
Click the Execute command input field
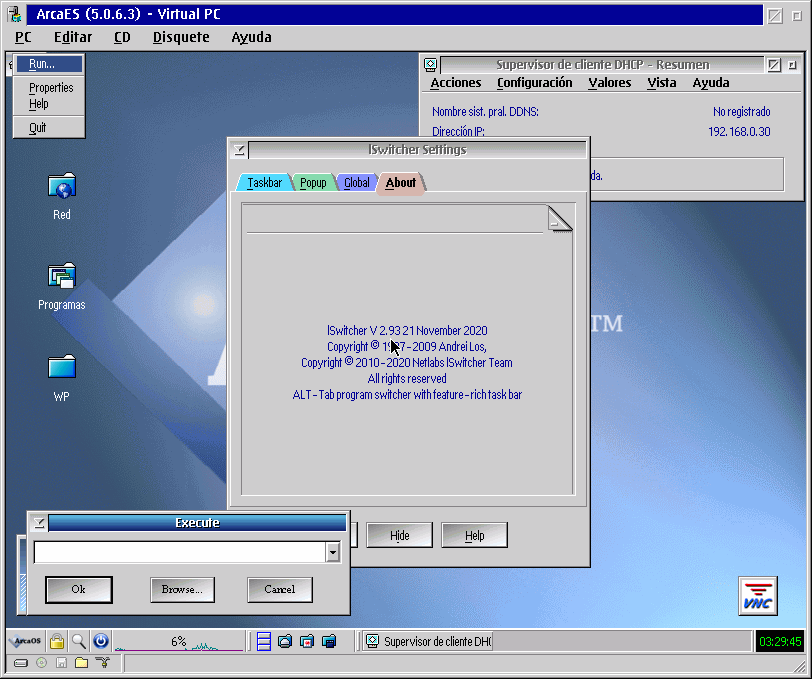[180, 552]
